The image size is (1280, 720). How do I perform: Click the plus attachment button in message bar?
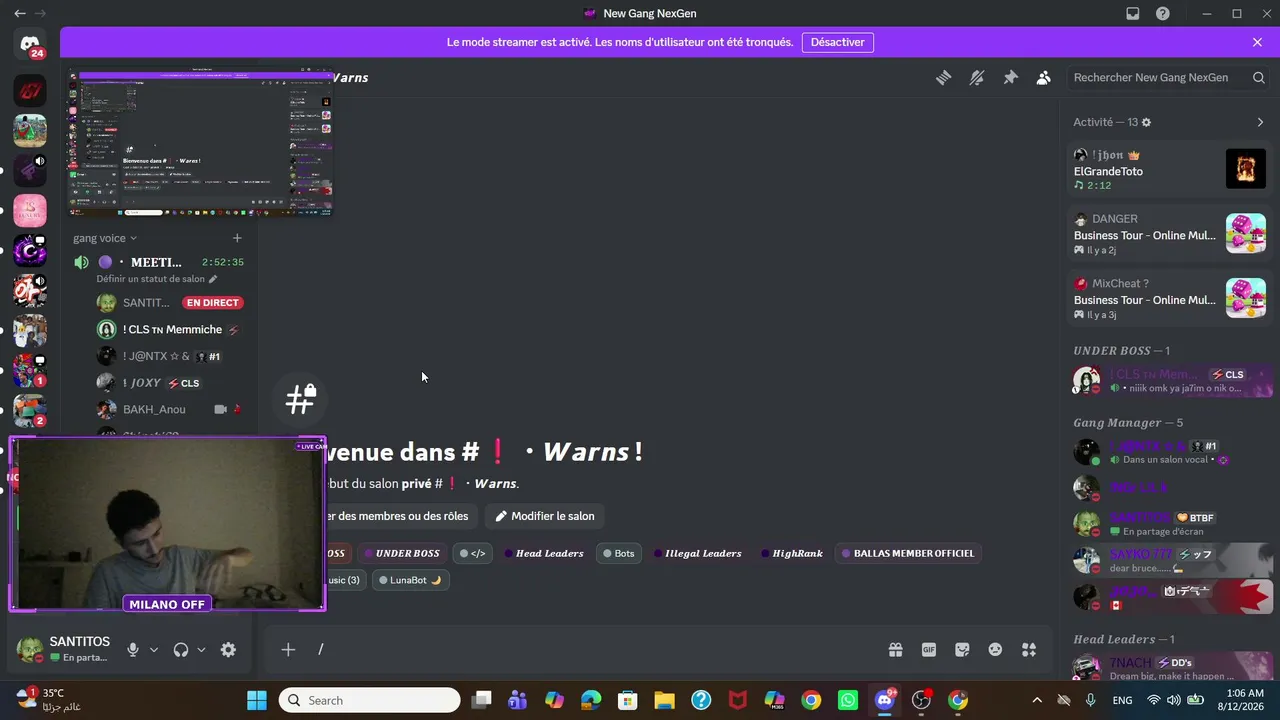click(x=288, y=650)
